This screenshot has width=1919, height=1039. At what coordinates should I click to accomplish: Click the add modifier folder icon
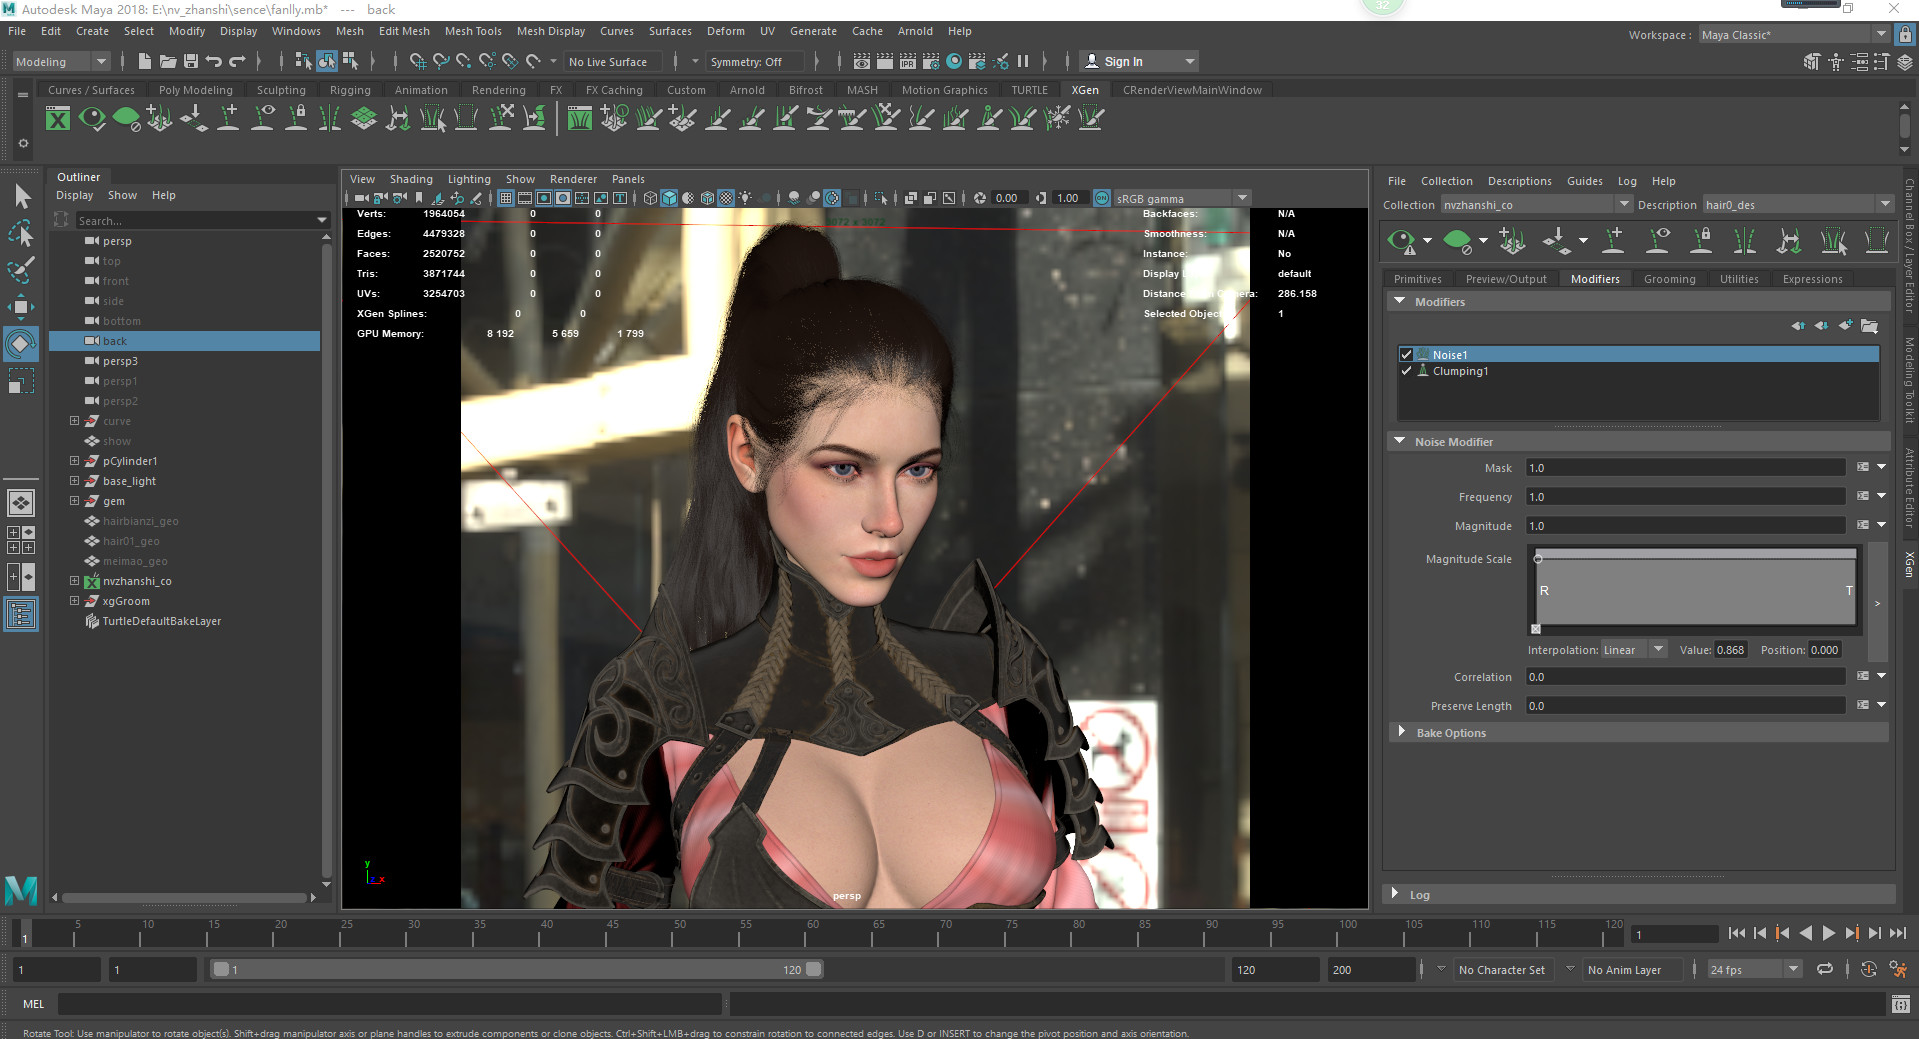(1869, 326)
